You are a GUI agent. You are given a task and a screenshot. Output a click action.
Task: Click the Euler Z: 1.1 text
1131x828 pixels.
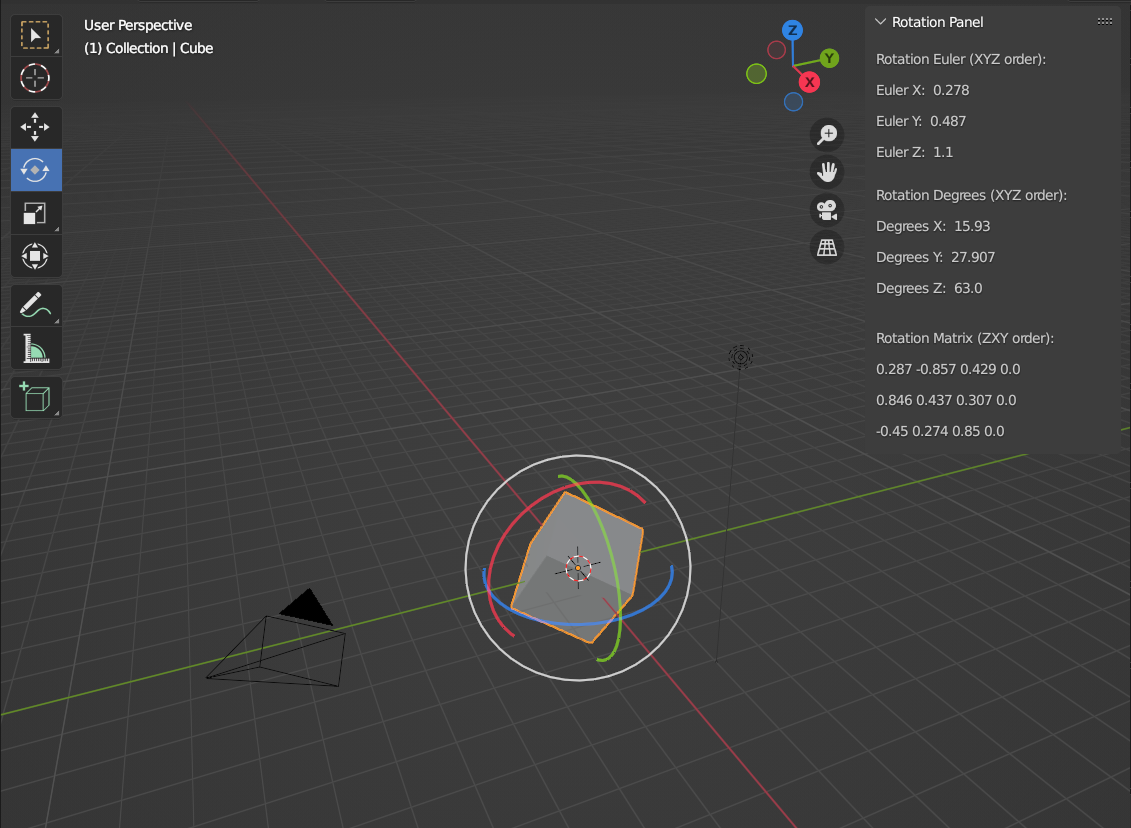click(915, 152)
